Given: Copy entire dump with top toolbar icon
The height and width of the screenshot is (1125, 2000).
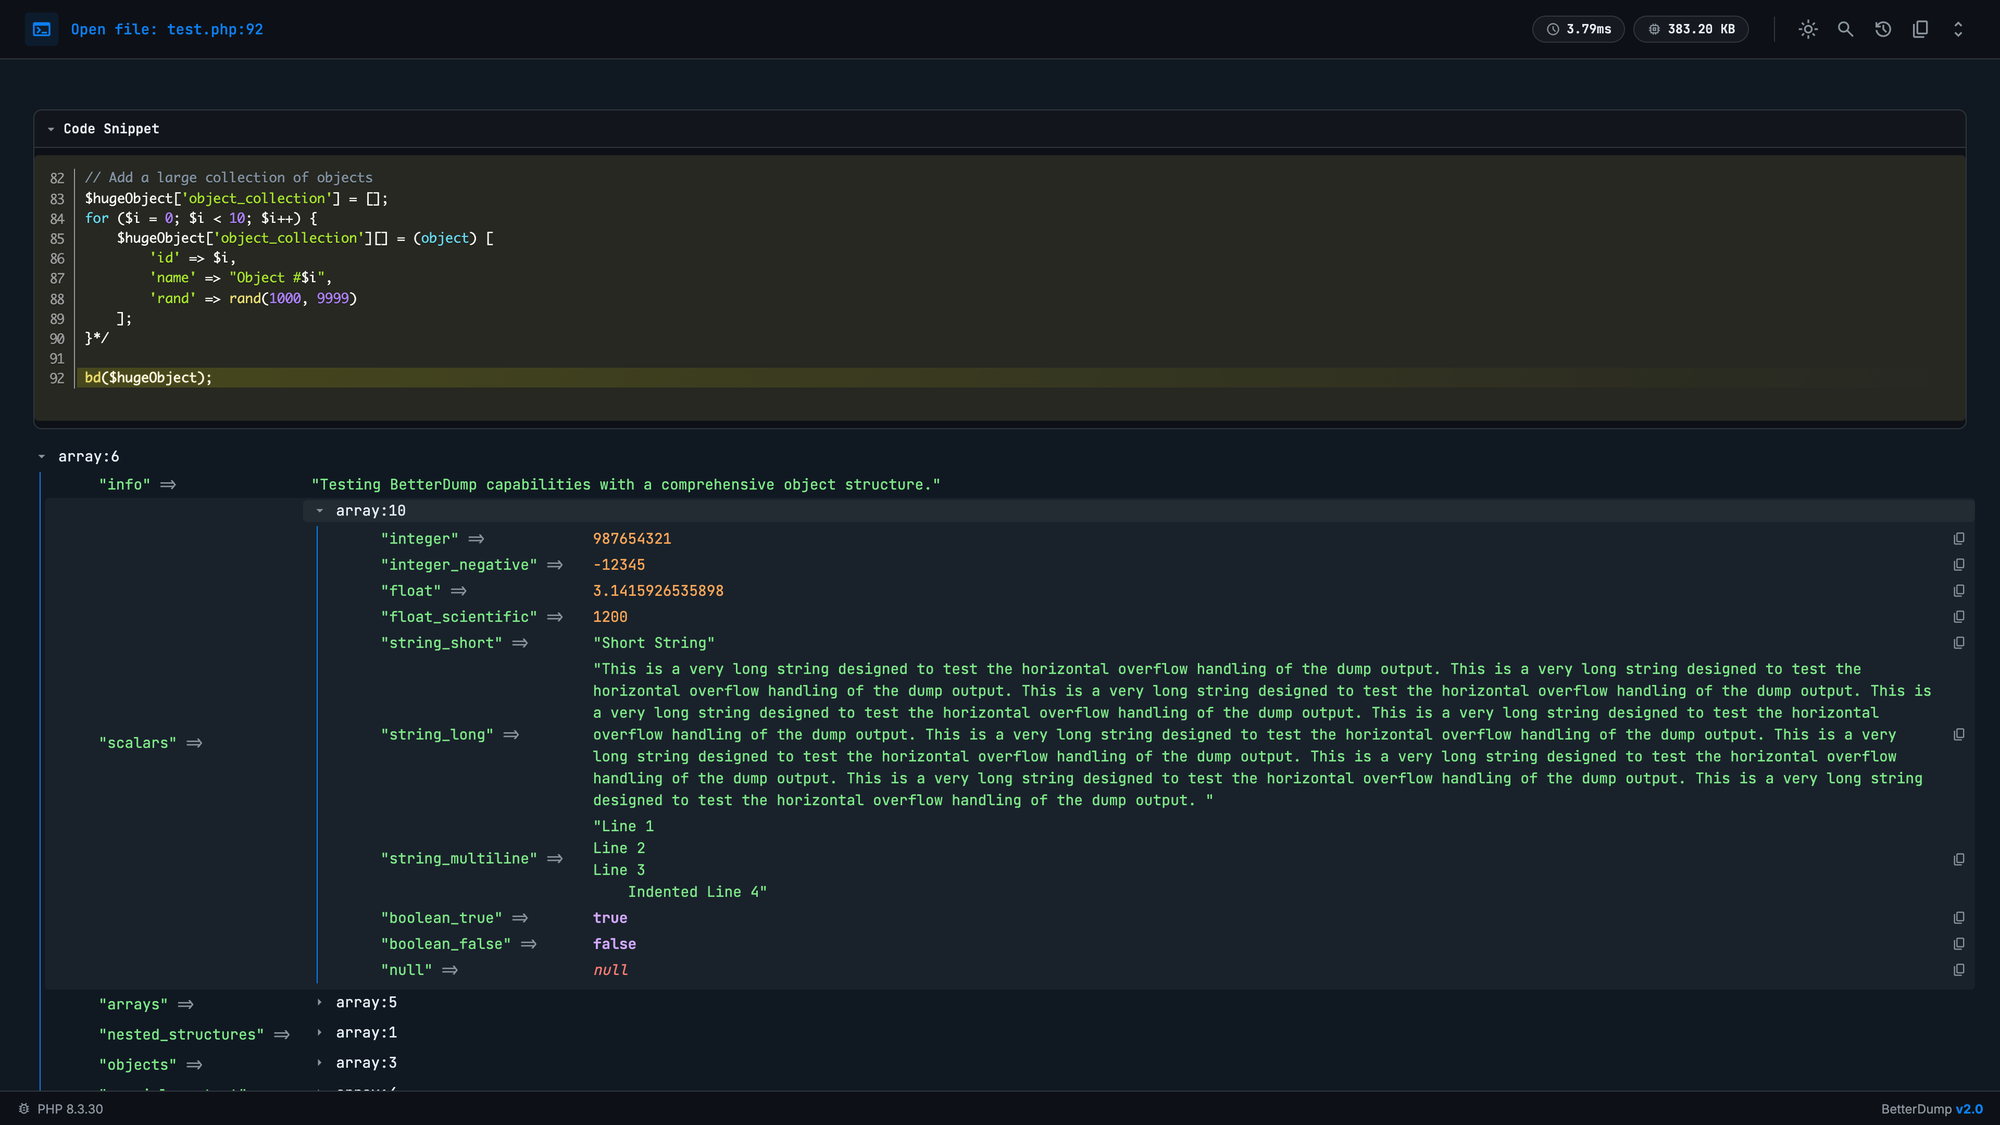Looking at the screenshot, I should [1920, 29].
